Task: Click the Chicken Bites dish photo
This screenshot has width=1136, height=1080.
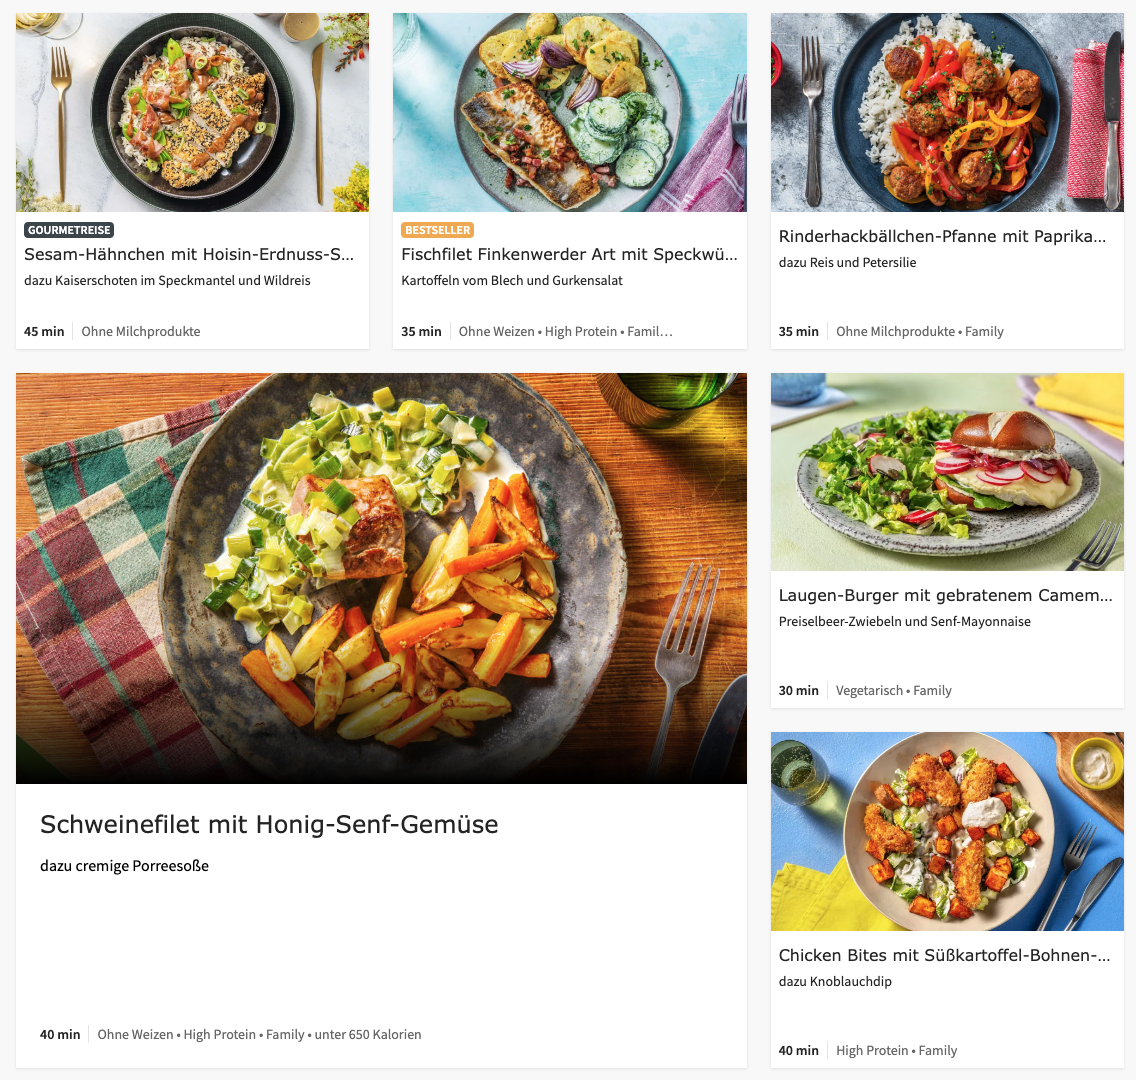Action: [947, 831]
